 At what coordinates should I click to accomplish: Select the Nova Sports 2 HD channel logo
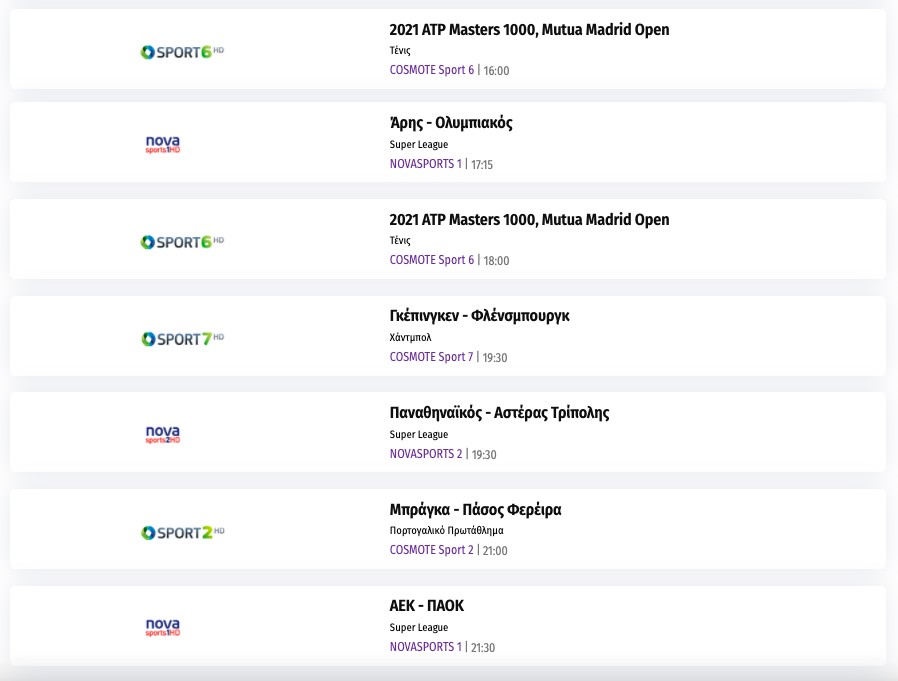click(163, 434)
